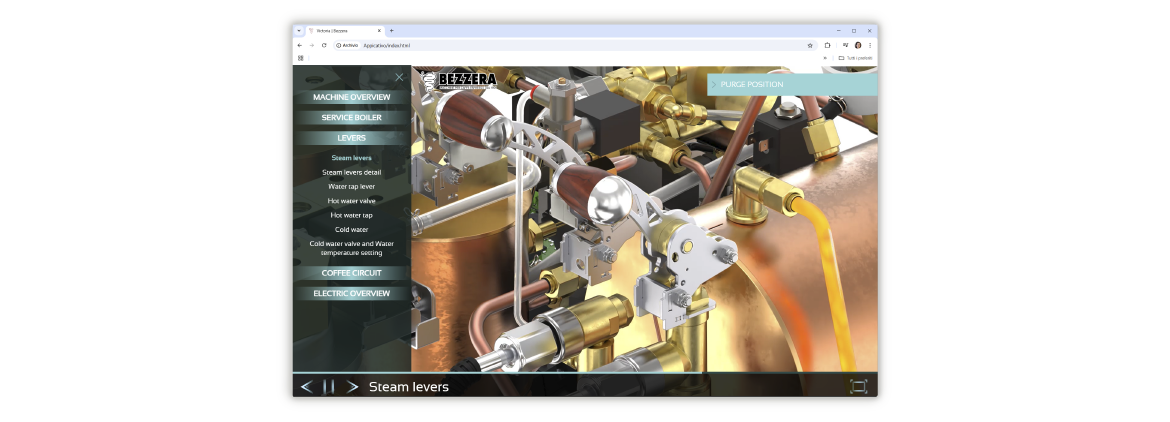Expand the SERVICE BOILER section
The image size is (1170, 422).
coord(351,118)
